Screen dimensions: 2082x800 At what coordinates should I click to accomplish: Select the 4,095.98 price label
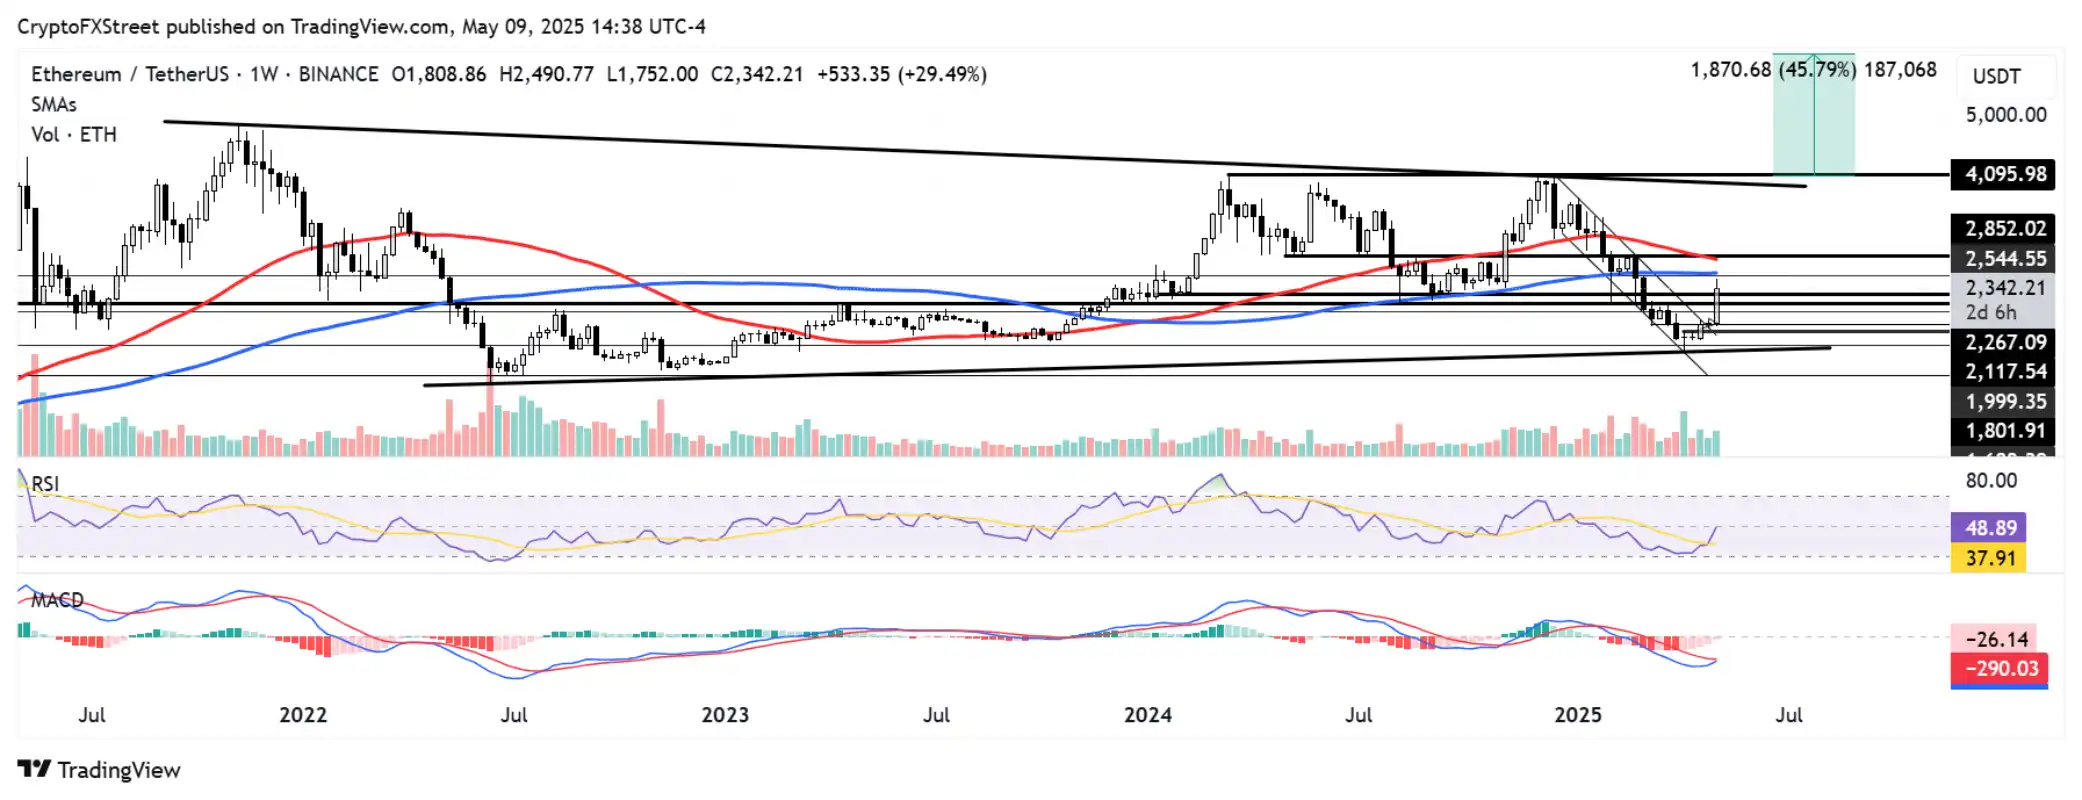pos(2003,174)
